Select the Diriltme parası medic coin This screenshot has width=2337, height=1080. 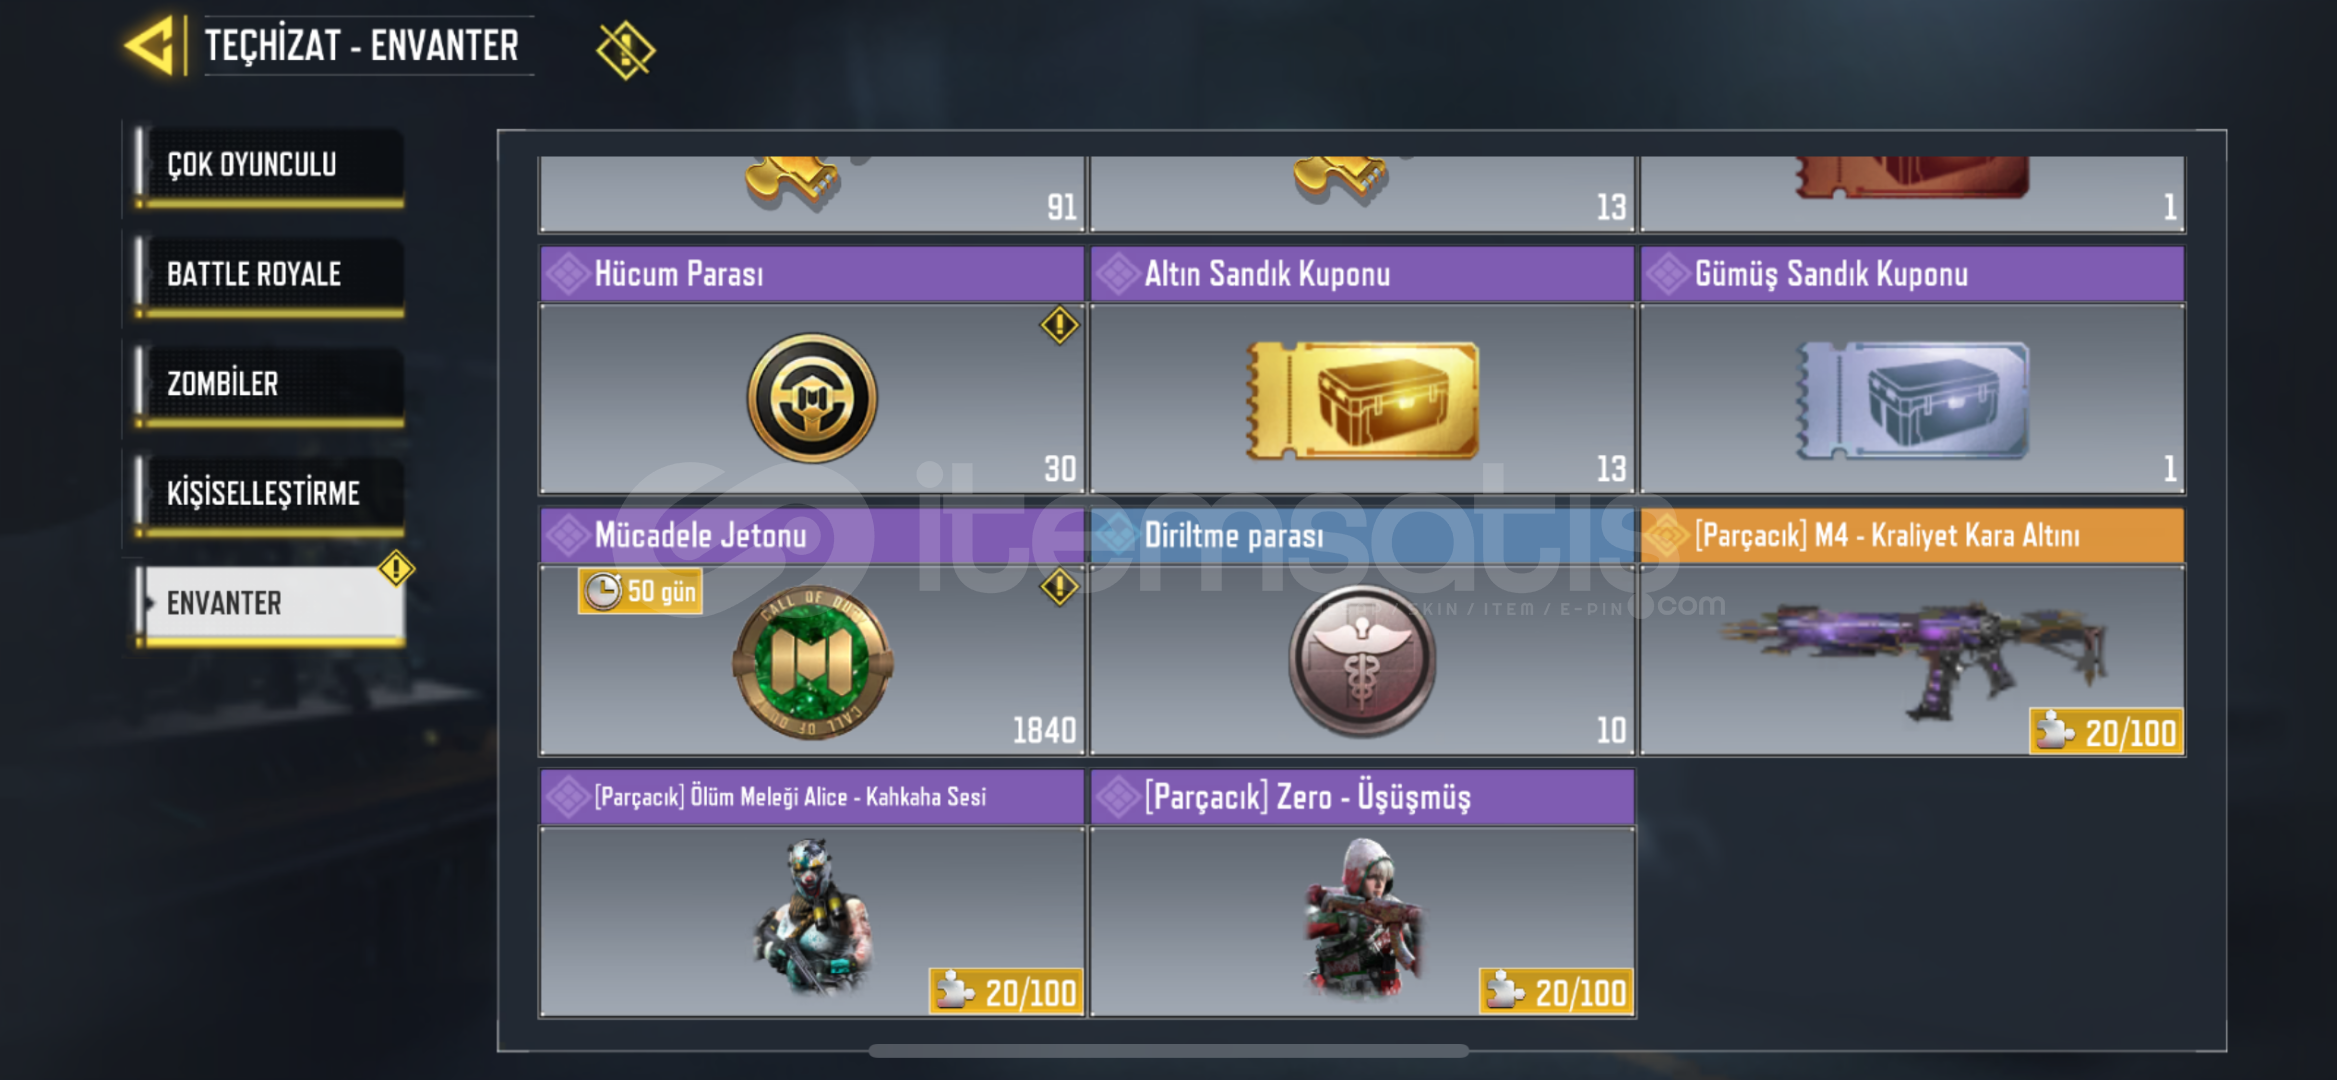pyautogui.click(x=1362, y=660)
